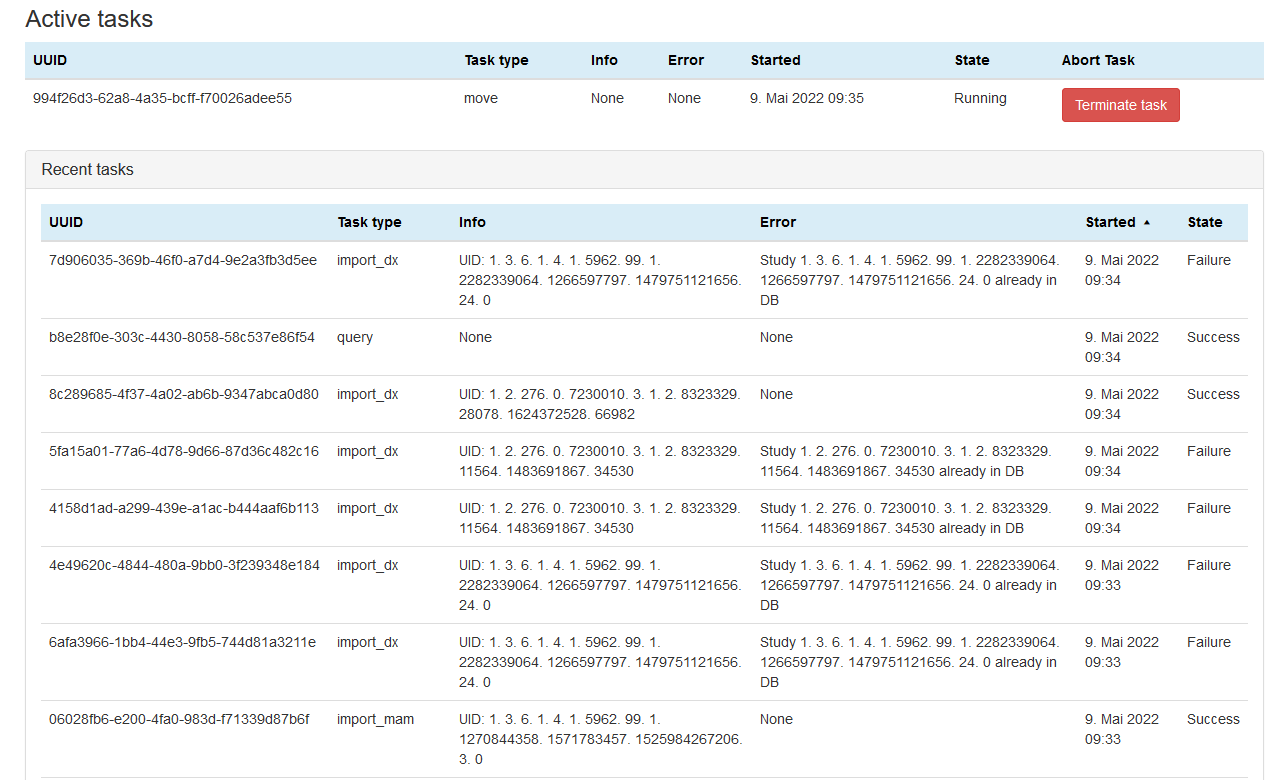Sort recent tasks by State header

1204,222
